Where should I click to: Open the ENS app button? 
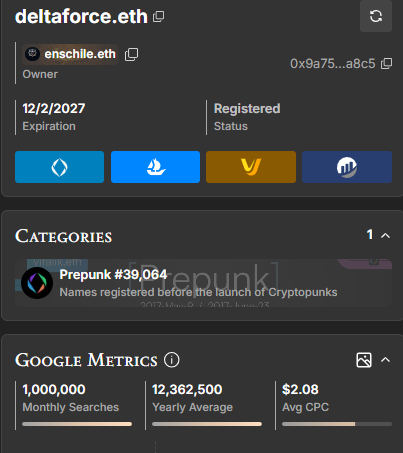59,167
